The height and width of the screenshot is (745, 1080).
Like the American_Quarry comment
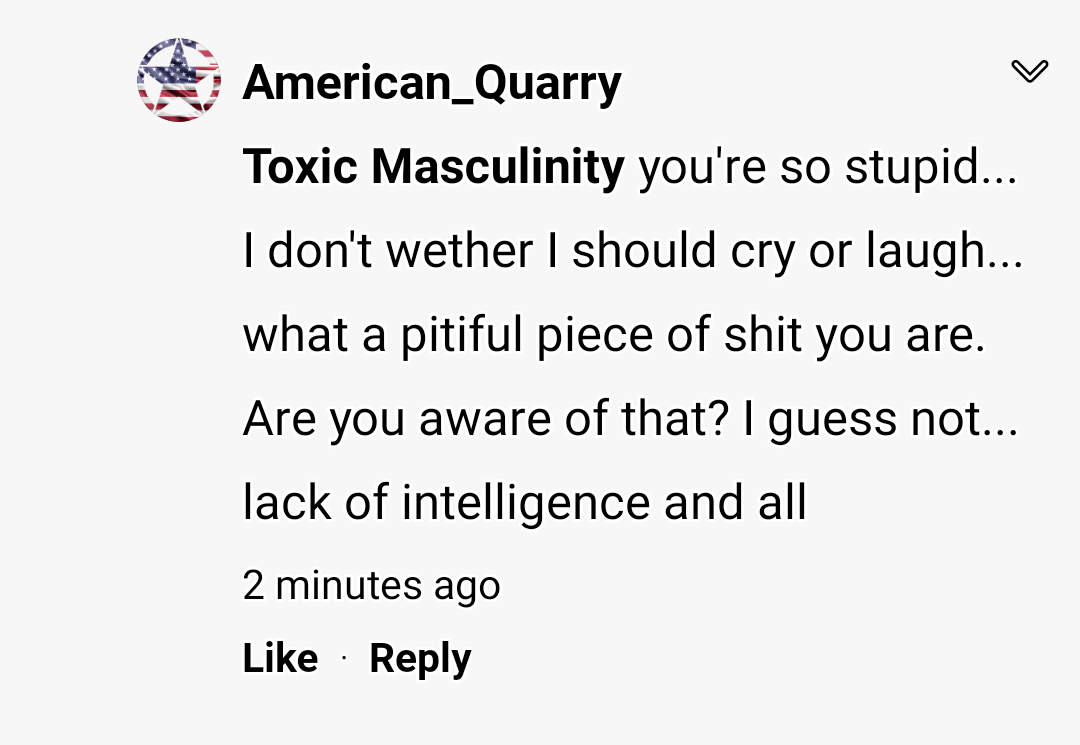(280, 658)
